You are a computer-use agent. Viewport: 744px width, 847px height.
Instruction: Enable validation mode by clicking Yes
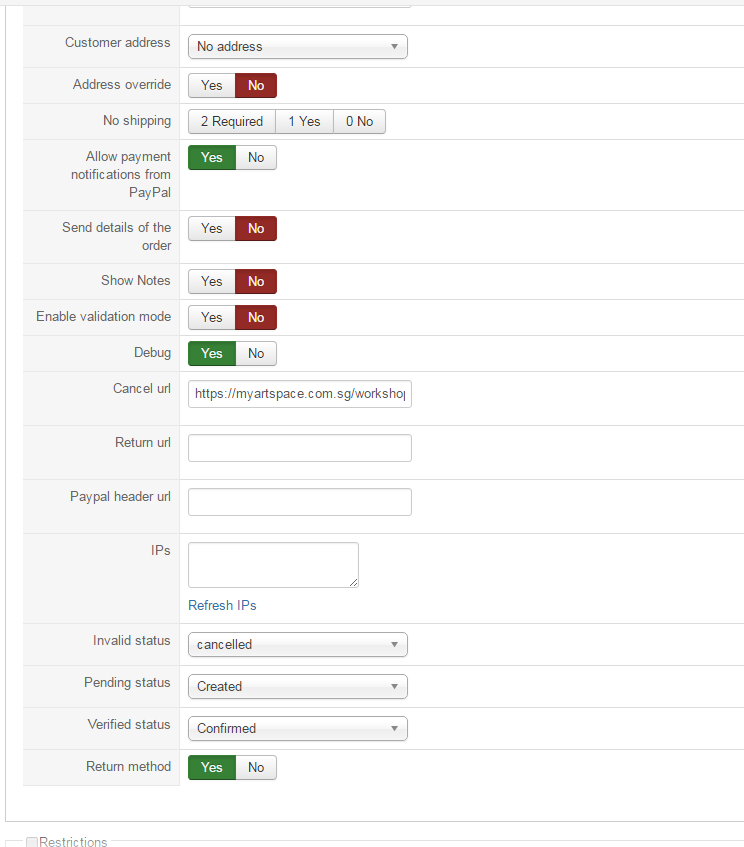212,318
